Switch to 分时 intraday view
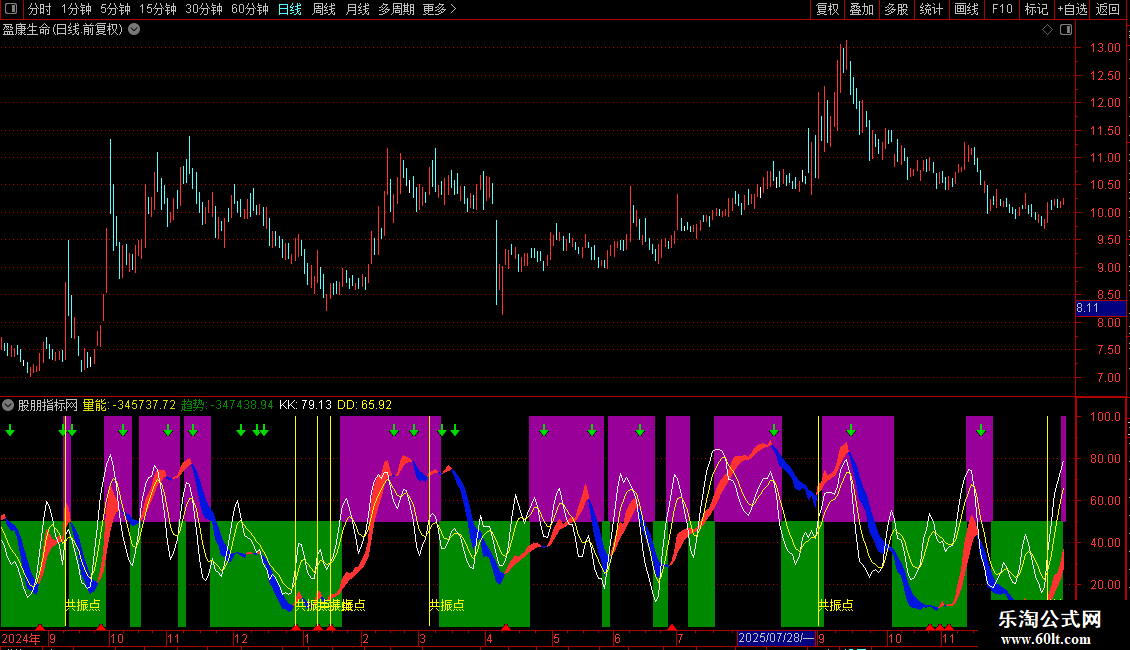The width and height of the screenshot is (1130, 650). [39, 9]
